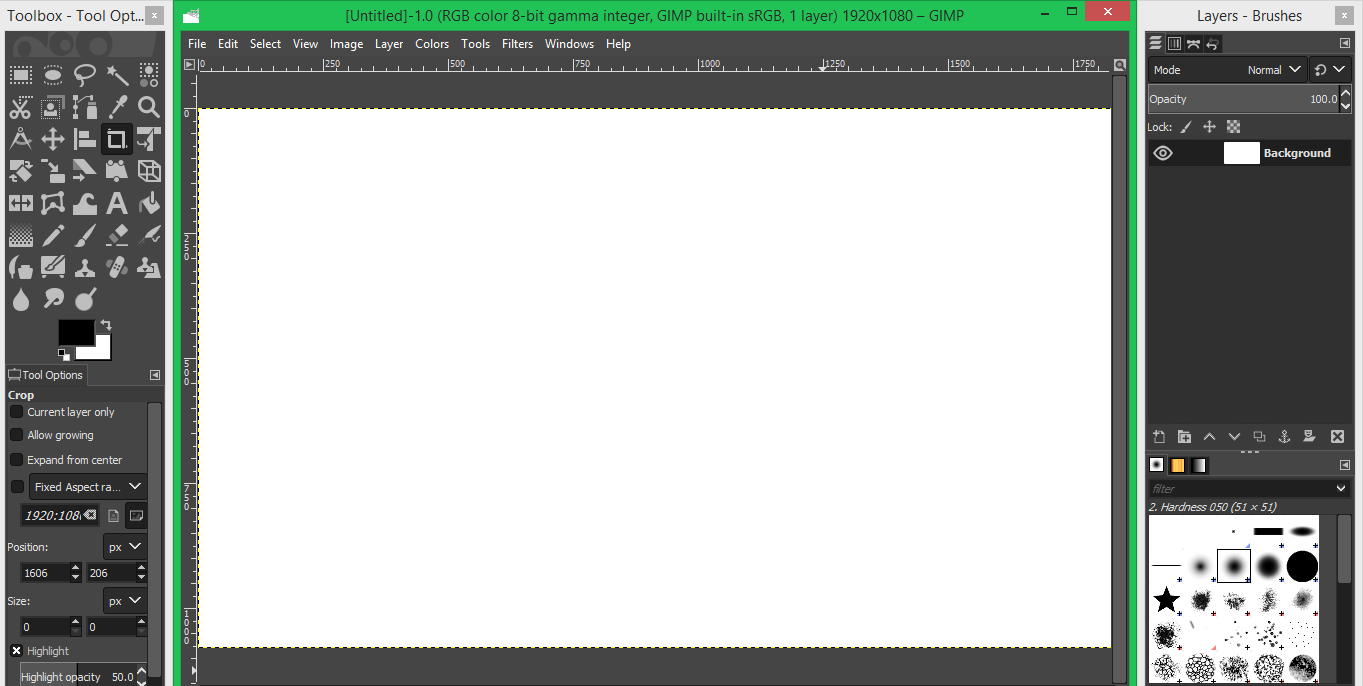The image size is (1363, 686).
Task: Open the File menu
Action: 197,44
